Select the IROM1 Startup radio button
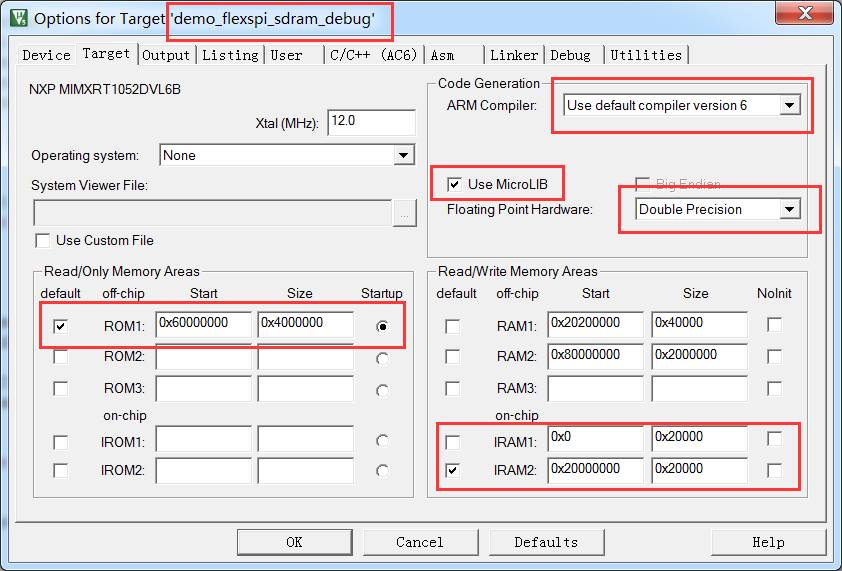The image size is (842, 571). pos(382,441)
